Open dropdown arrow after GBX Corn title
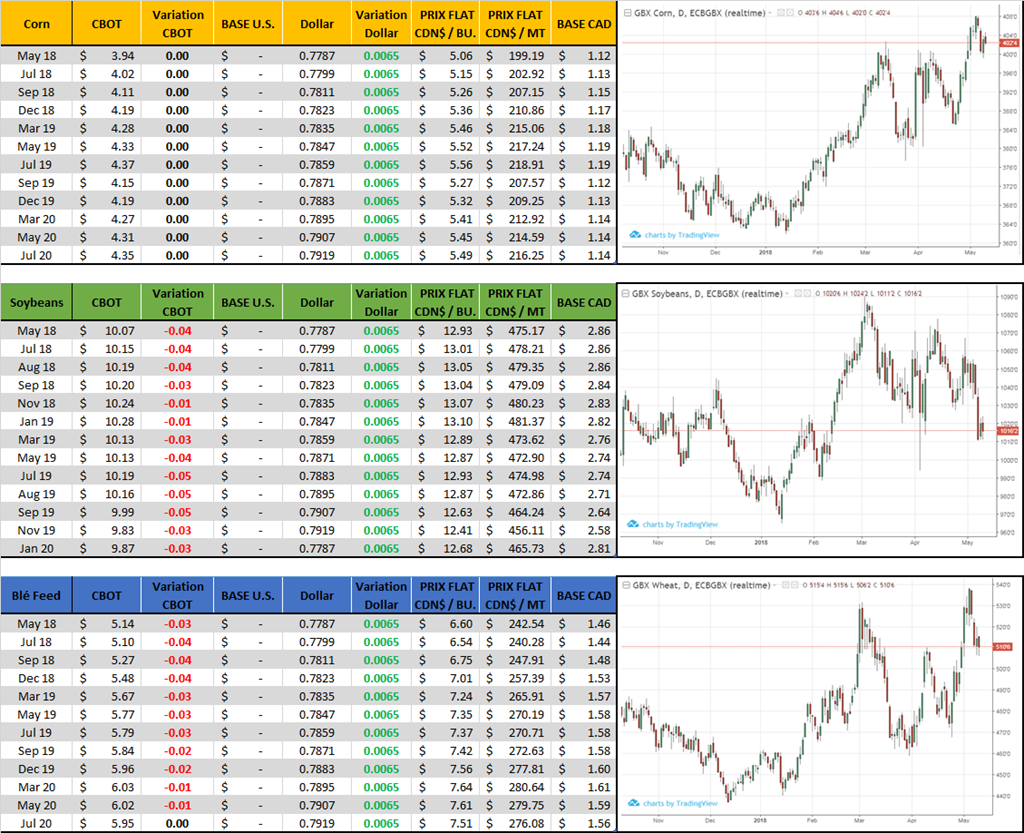Screen dimensions: 1024x833 click(770, 13)
